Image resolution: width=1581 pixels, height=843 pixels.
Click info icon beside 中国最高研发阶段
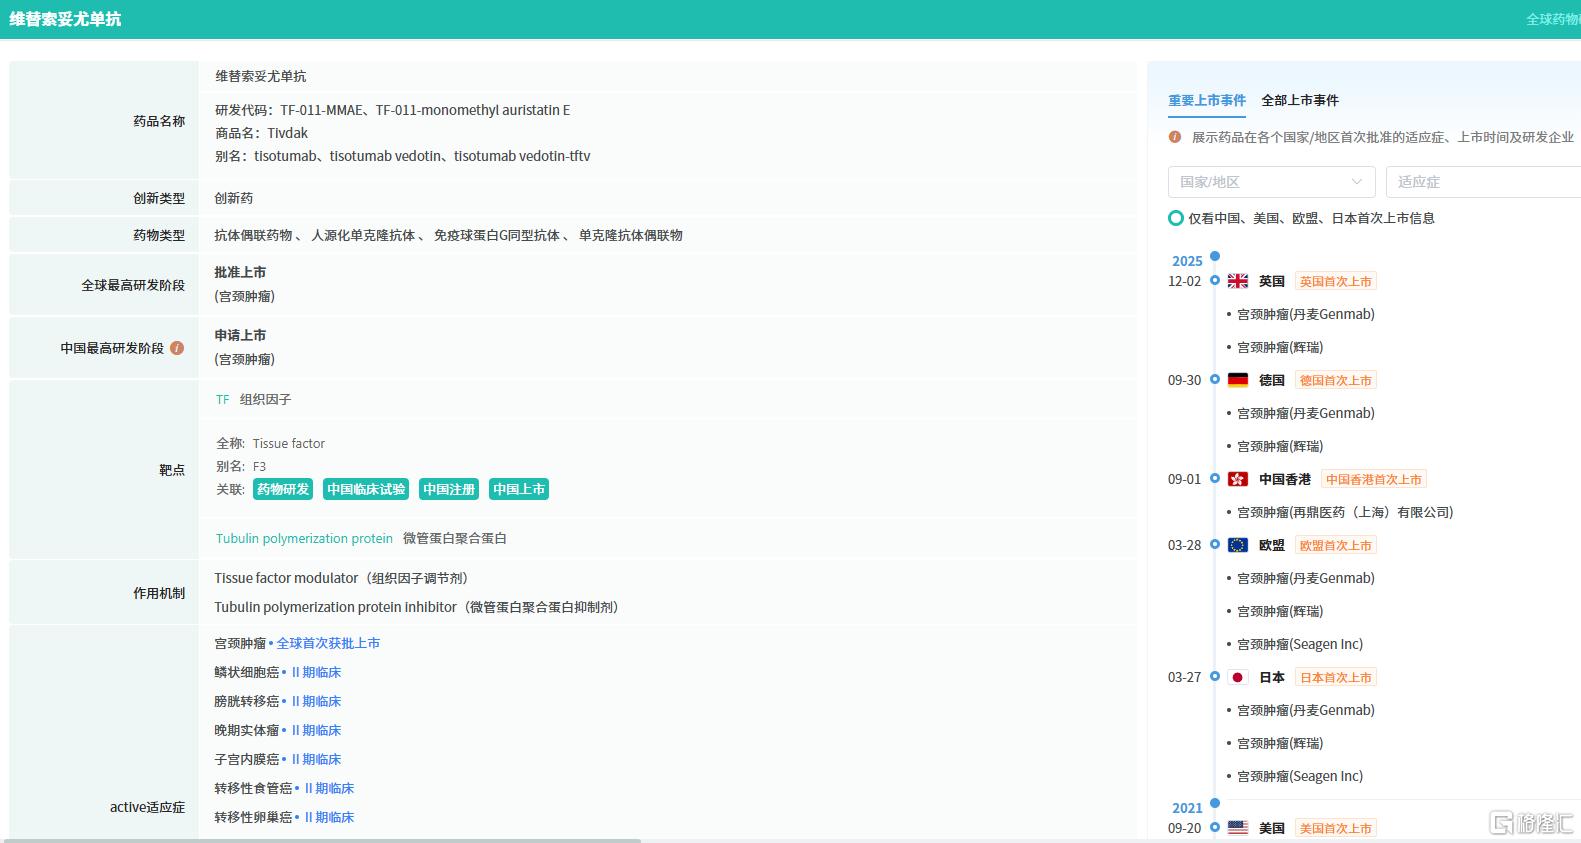point(177,348)
